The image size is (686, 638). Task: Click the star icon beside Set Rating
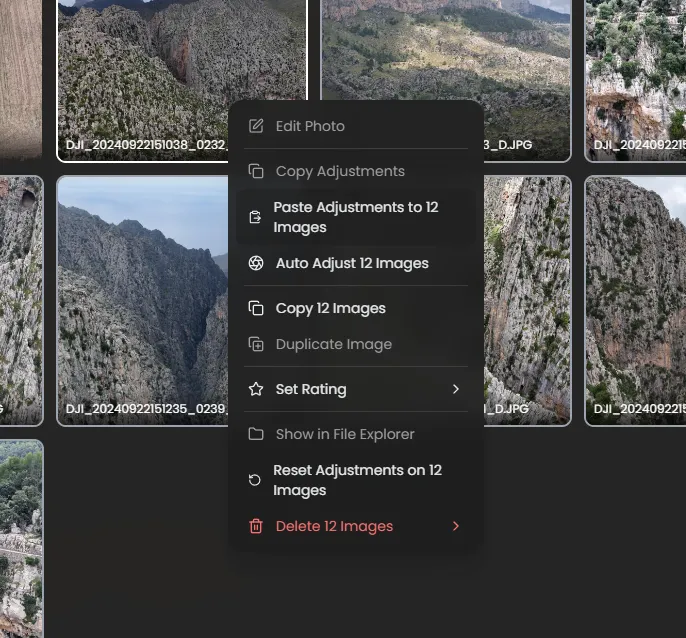(256, 389)
